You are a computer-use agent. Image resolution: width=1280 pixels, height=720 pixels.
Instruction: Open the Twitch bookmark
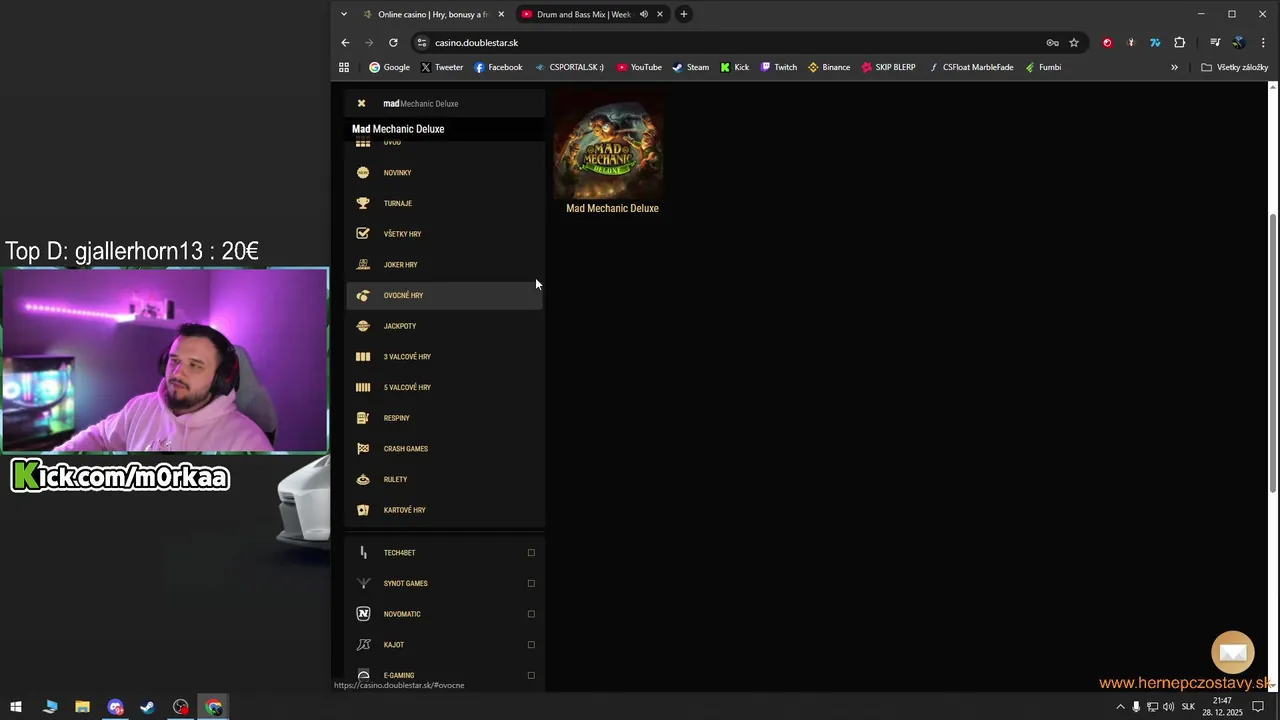(778, 67)
